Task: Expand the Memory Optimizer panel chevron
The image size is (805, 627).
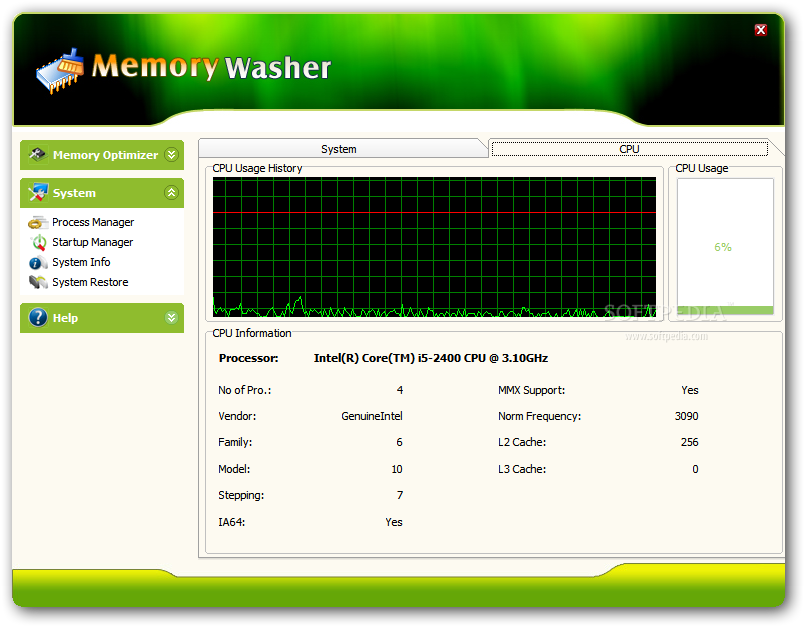Action: point(171,154)
